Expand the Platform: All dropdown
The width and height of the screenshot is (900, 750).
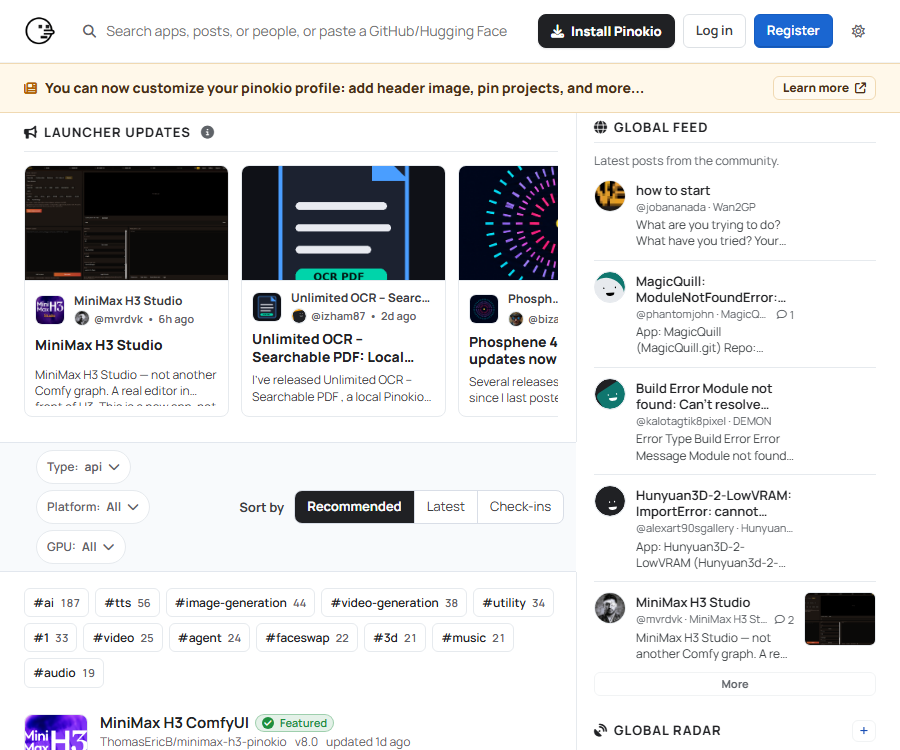point(93,507)
